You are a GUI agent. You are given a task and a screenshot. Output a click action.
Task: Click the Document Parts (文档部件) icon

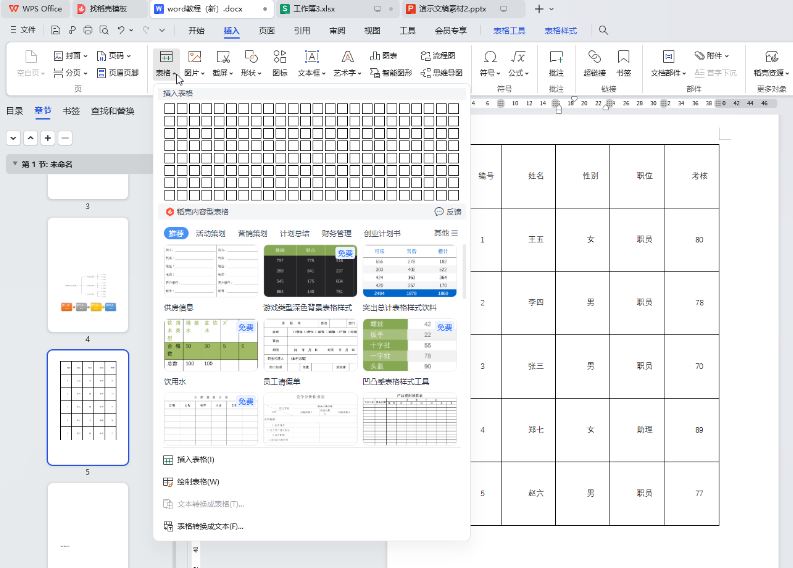[x=669, y=57]
